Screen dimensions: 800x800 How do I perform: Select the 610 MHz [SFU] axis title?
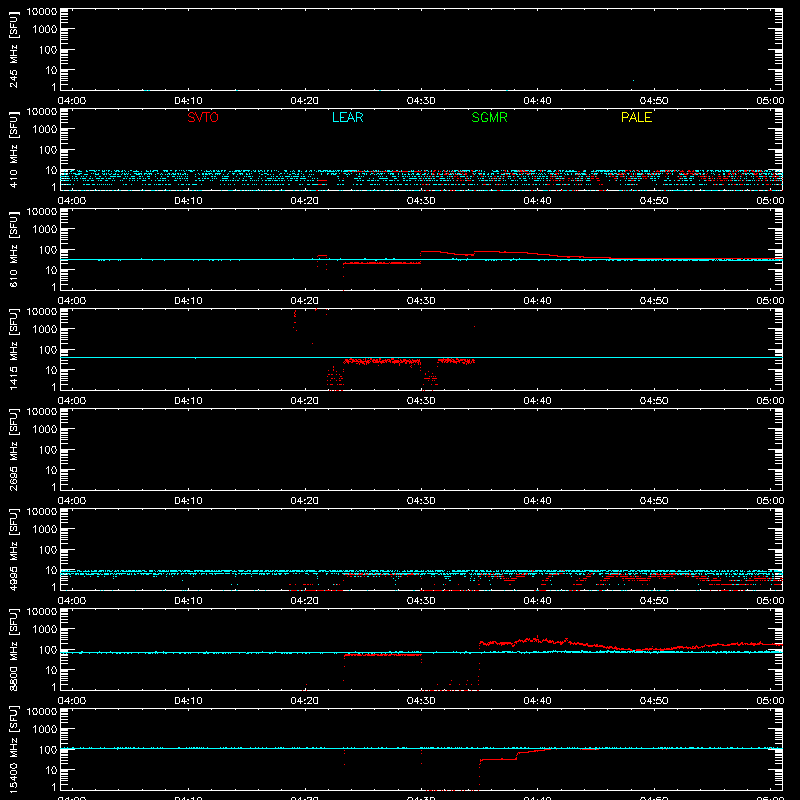pos(13,250)
